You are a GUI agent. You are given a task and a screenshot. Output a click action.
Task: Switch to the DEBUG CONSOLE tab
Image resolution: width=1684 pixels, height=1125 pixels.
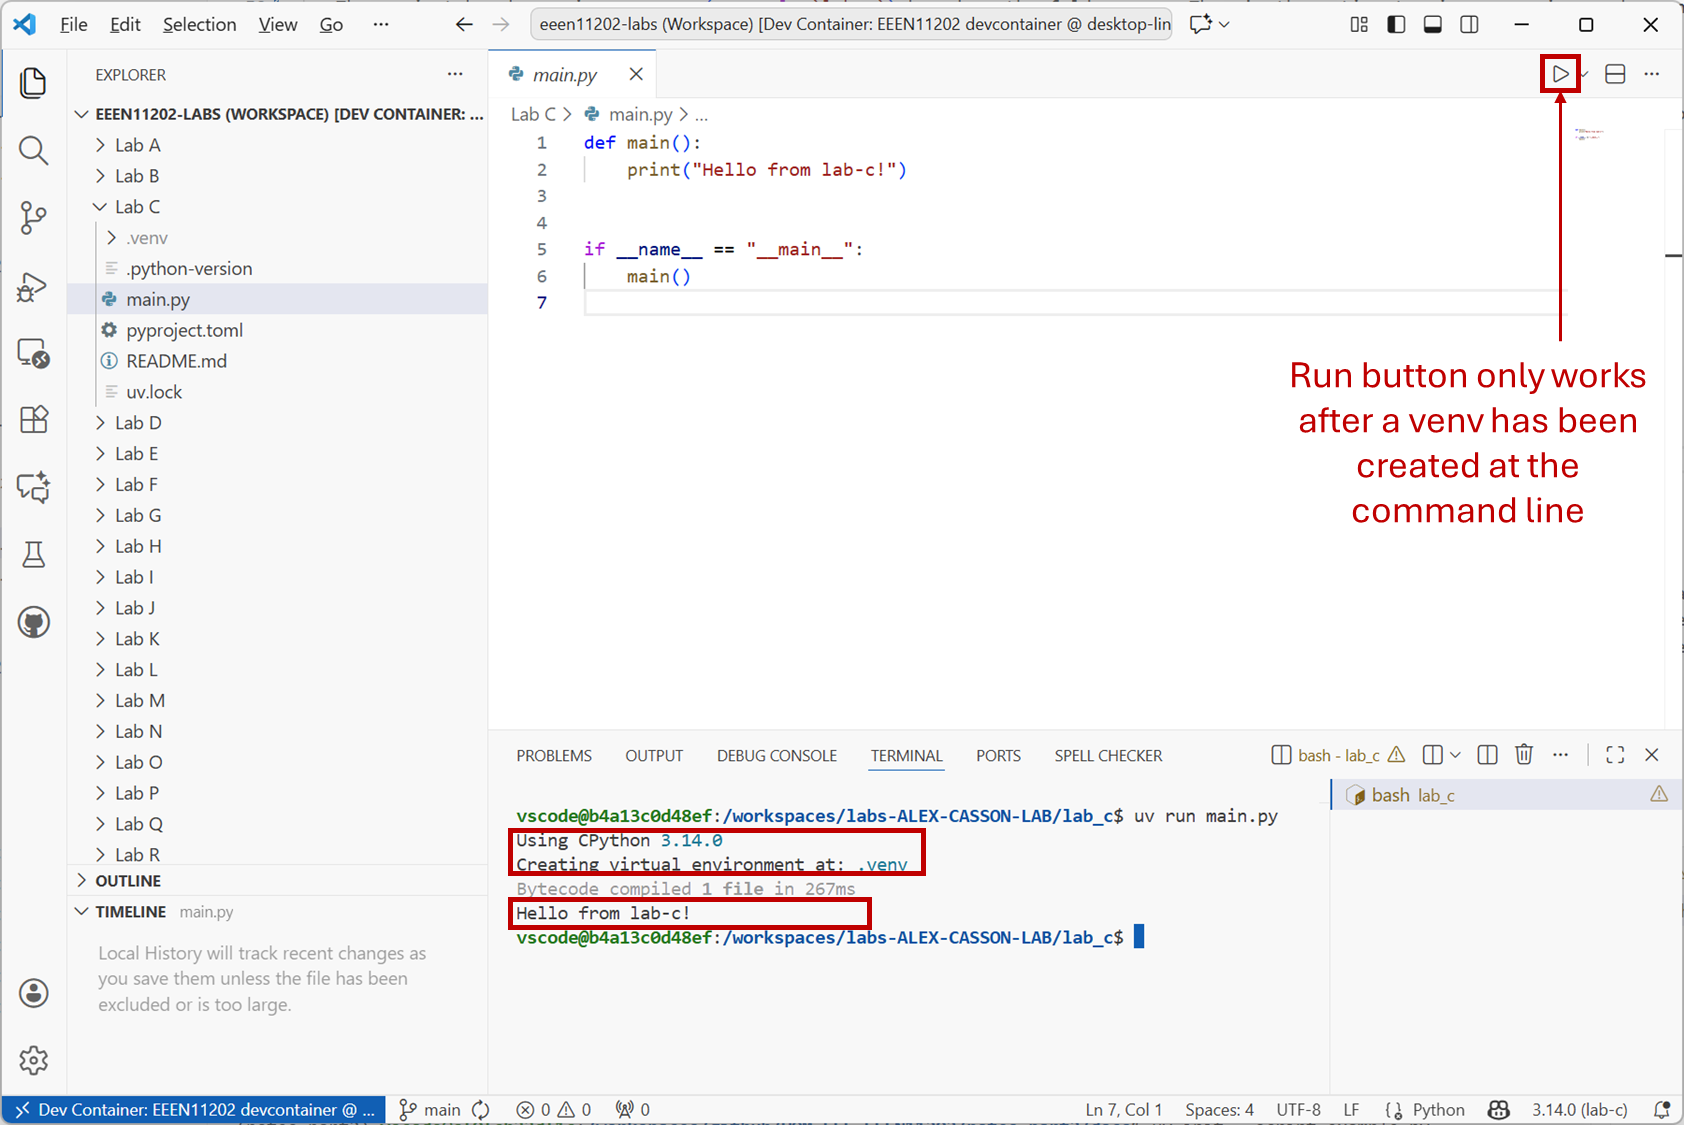coord(776,756)
